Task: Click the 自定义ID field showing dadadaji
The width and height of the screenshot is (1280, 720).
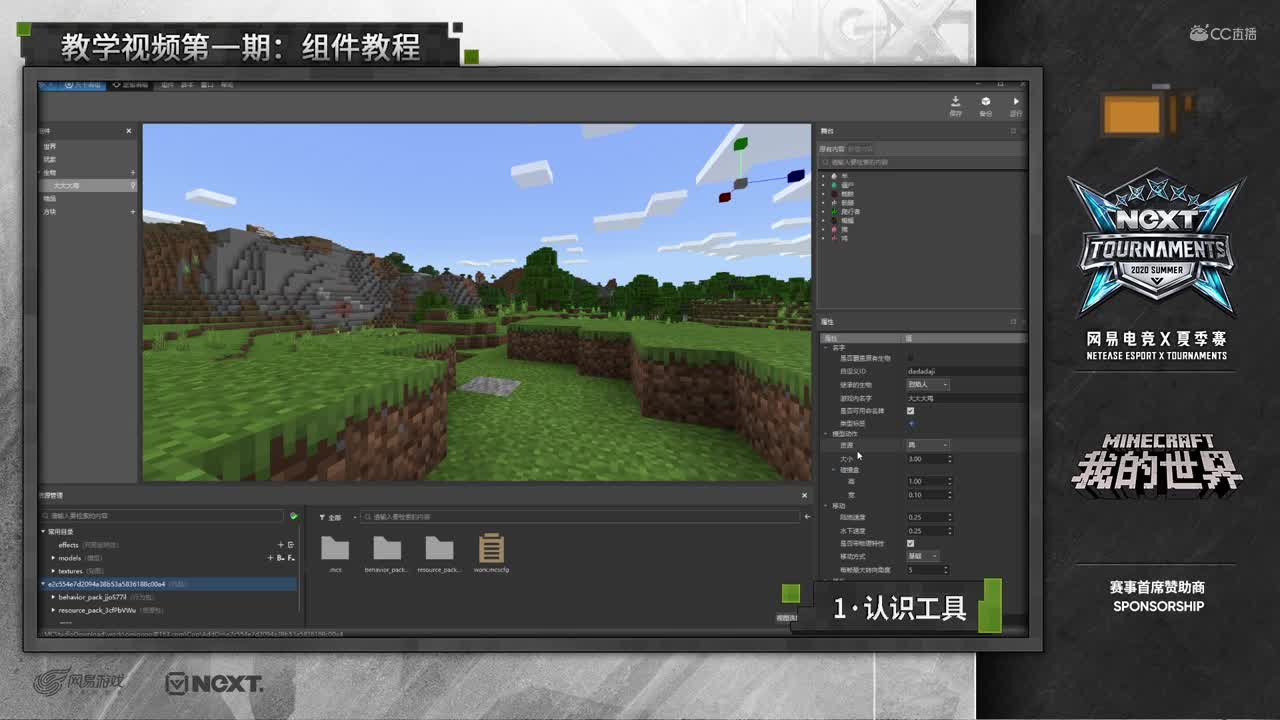Action: [965, 371]
